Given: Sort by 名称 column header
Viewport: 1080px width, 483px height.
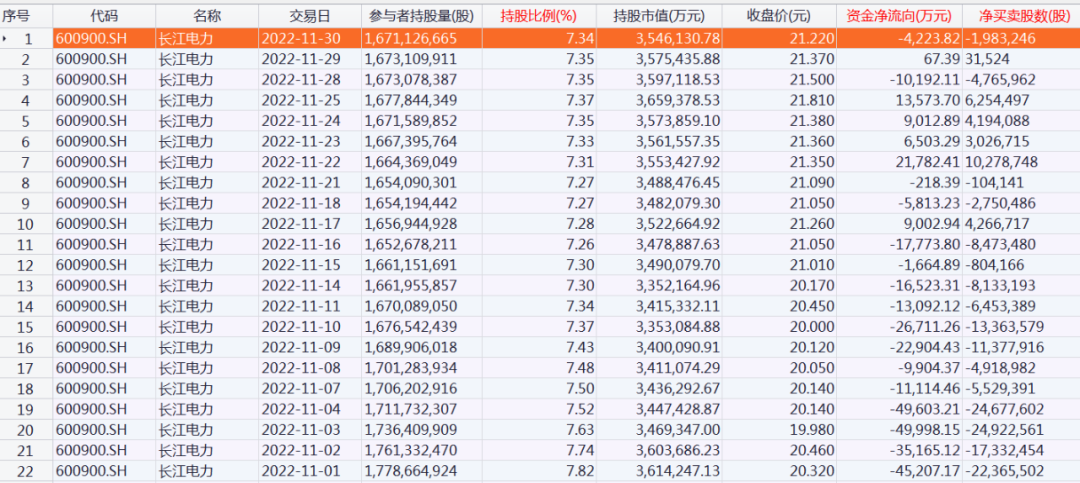Looking at the screenshot, I should pyautogui.click(x=207, y=14).
